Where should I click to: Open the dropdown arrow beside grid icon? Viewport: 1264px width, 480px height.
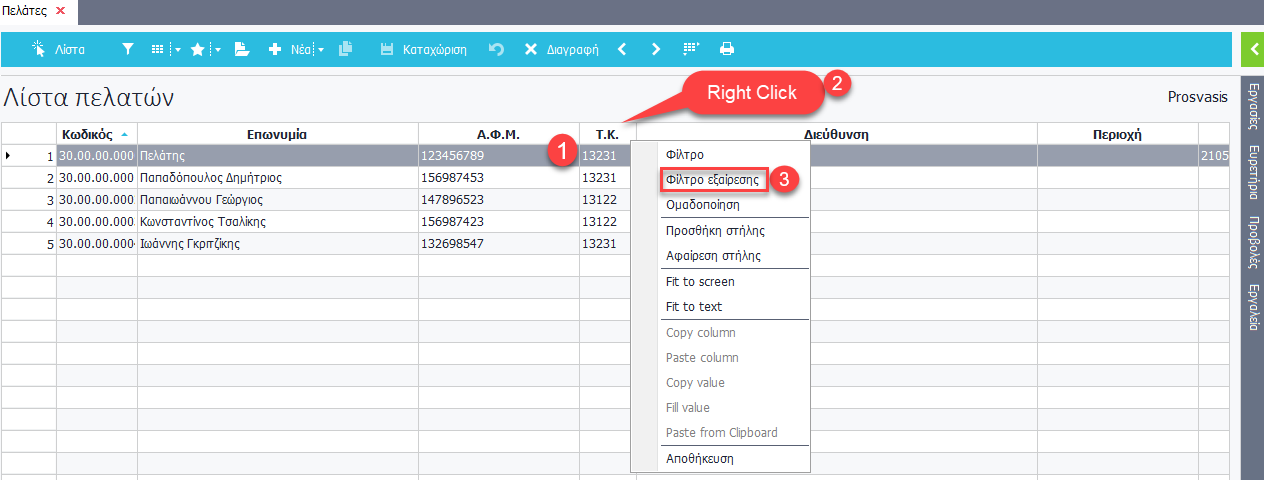click(177, 49)
